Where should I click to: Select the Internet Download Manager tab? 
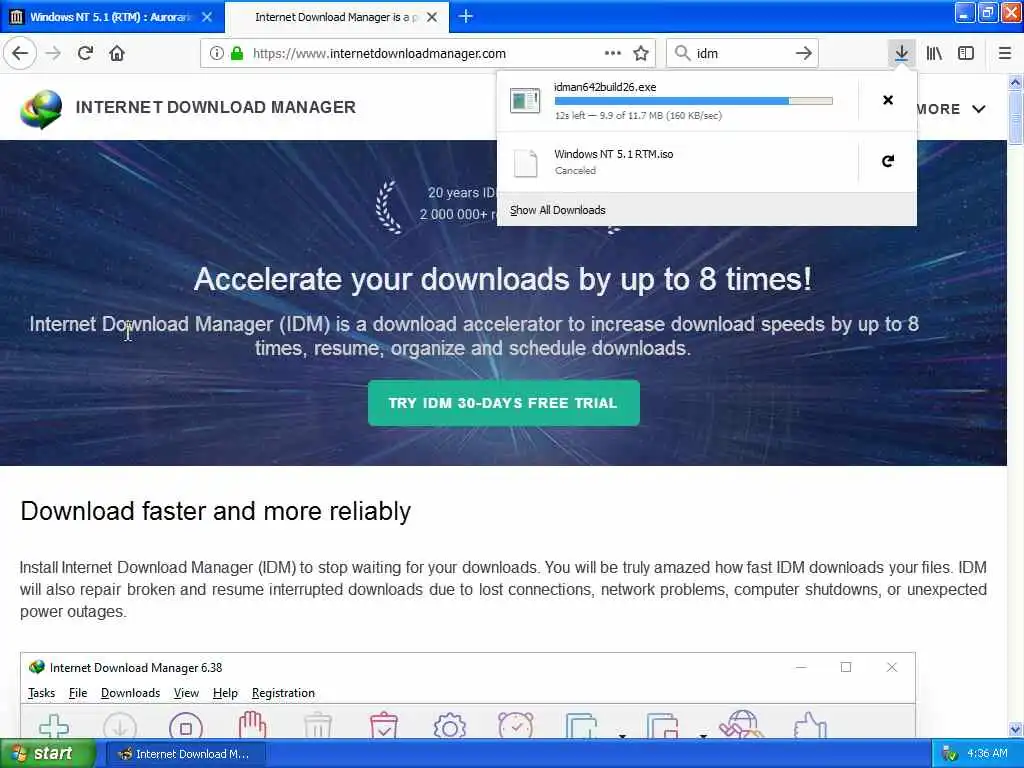pyautogui.click(x=337, y=17)
